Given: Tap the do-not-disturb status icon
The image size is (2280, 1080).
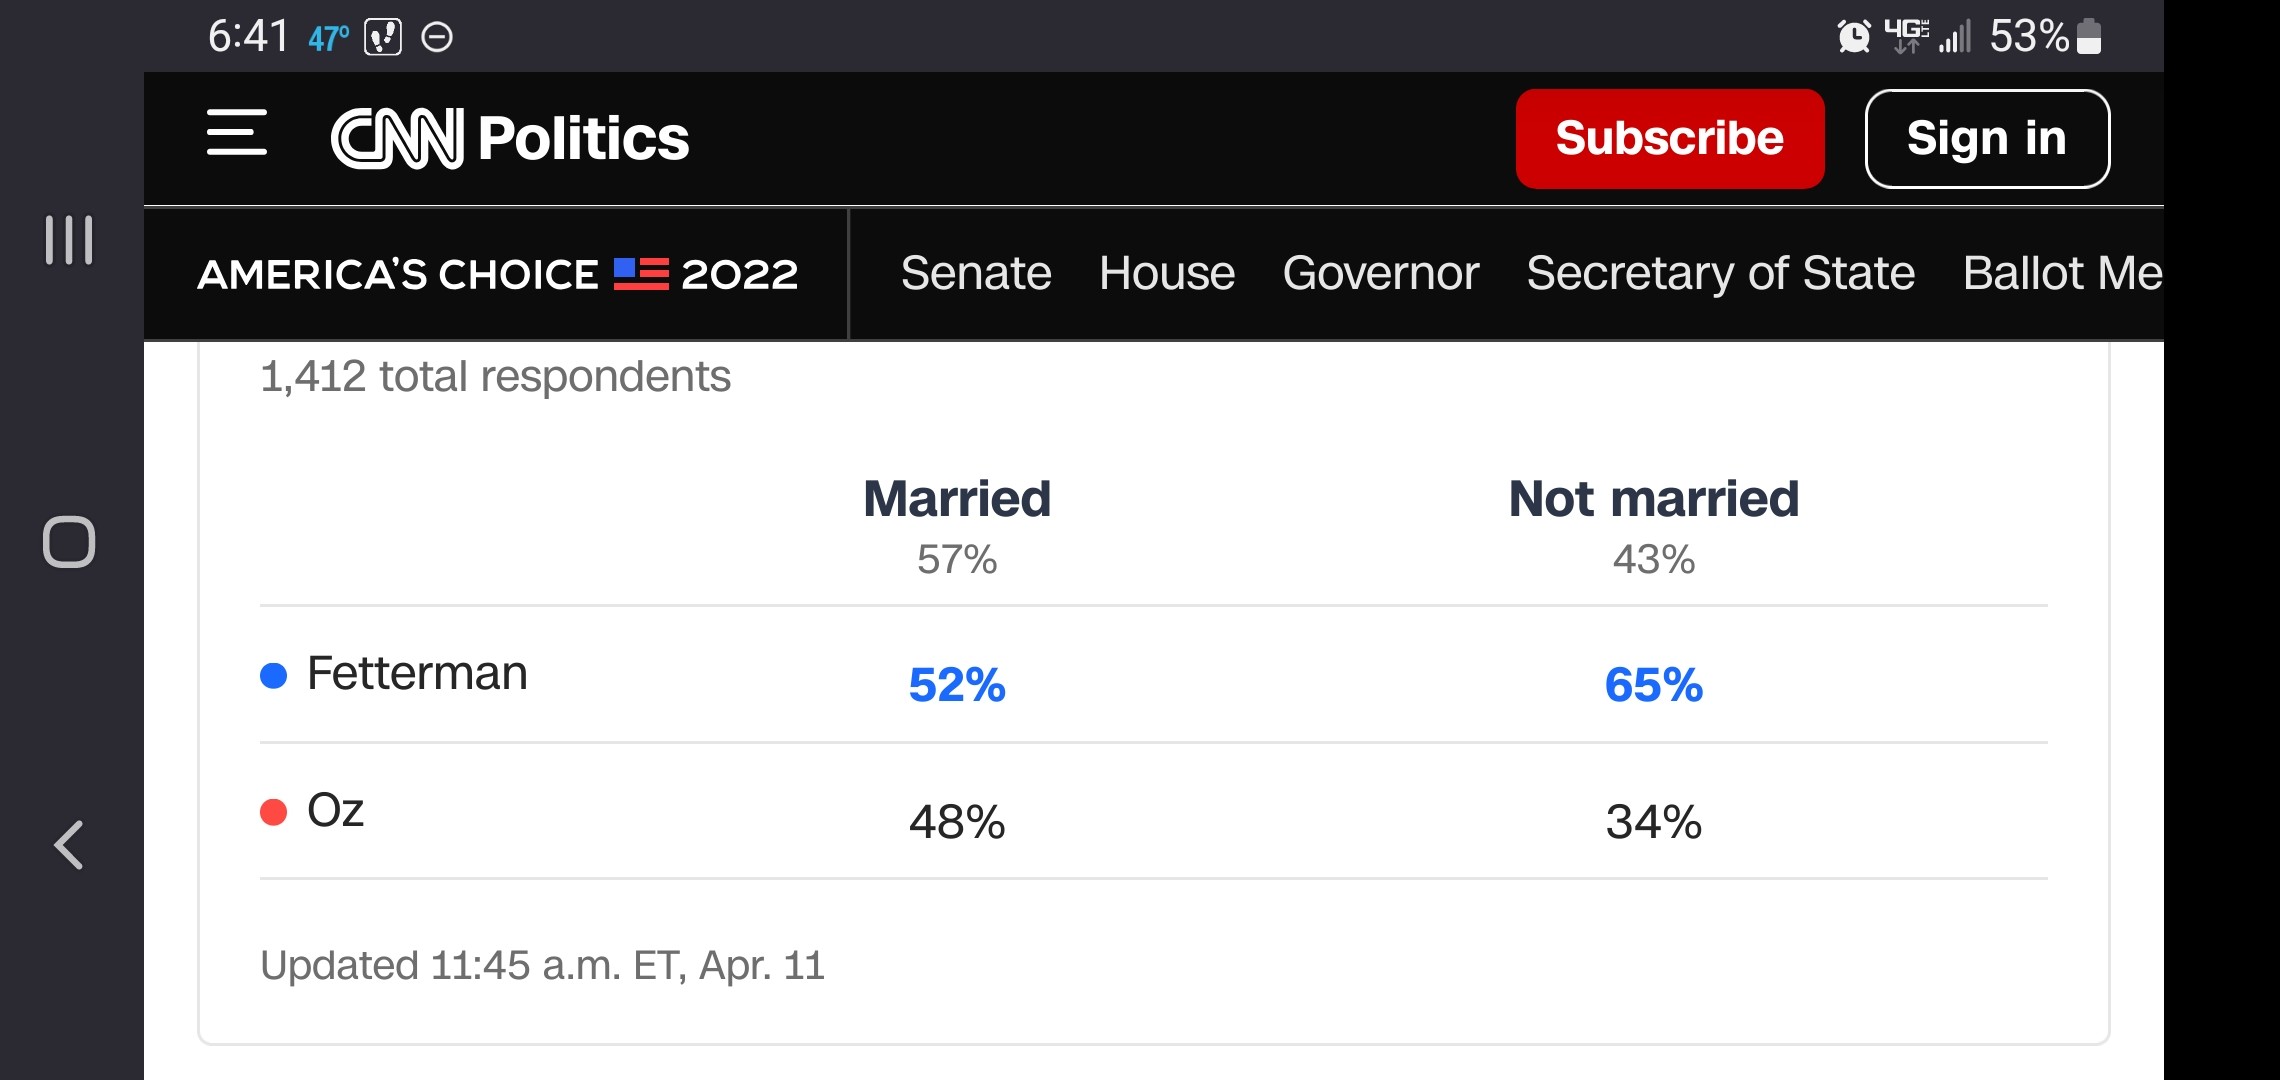Looking at the screenshot, I should [437, 37].
